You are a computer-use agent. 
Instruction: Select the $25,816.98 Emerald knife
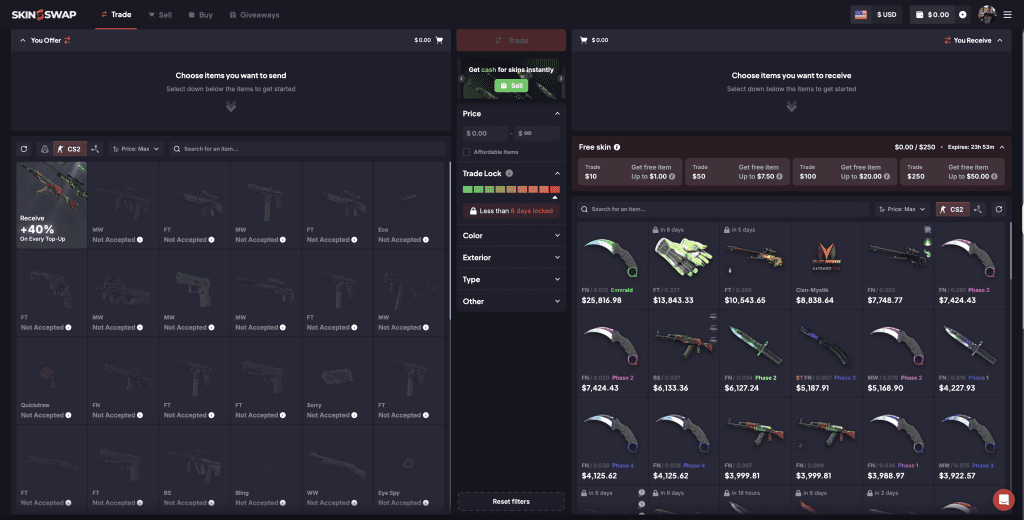612,265
